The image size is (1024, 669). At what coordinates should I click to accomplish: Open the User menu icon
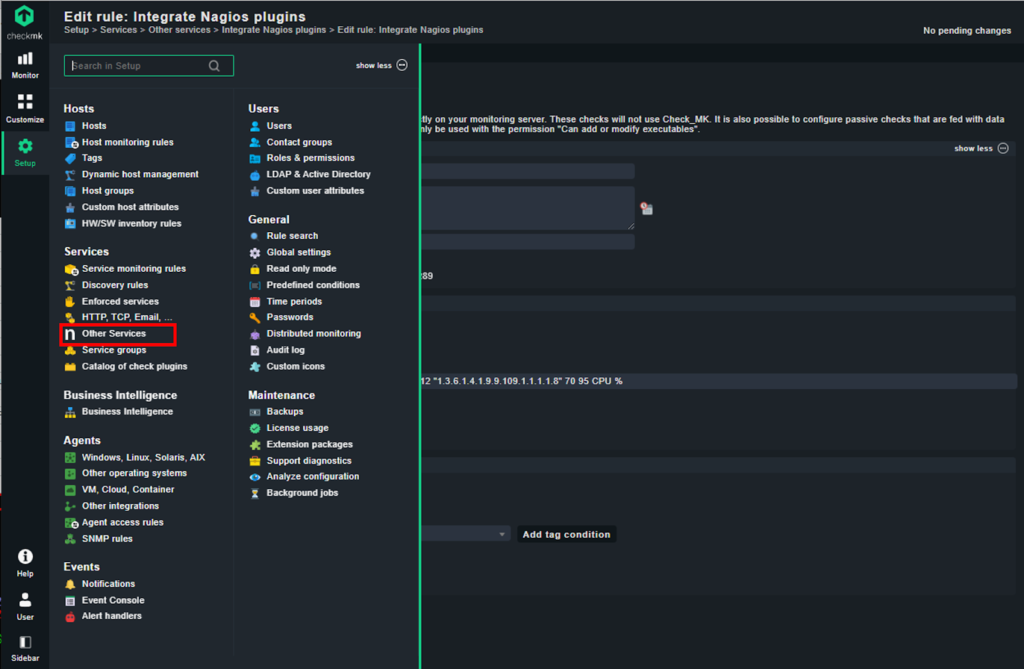[x=25, y=606]
